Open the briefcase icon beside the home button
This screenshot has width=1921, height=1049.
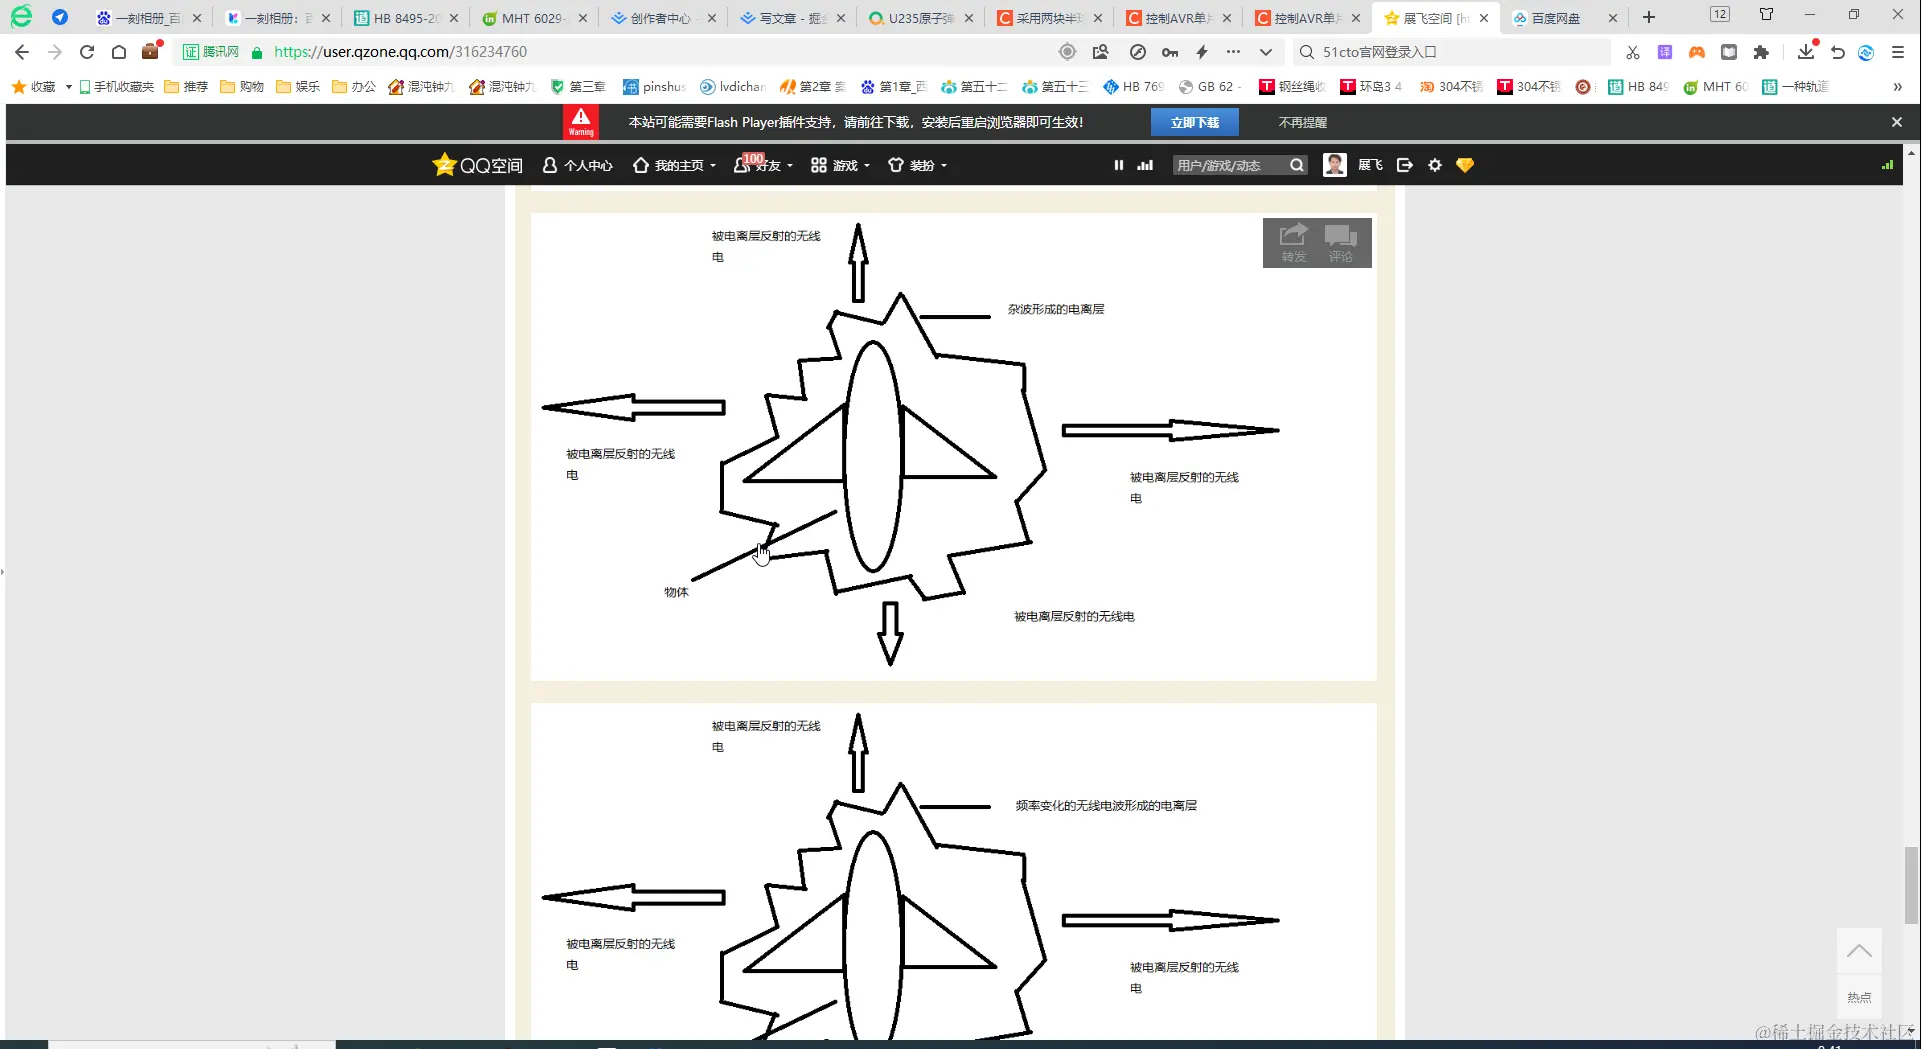151,51
